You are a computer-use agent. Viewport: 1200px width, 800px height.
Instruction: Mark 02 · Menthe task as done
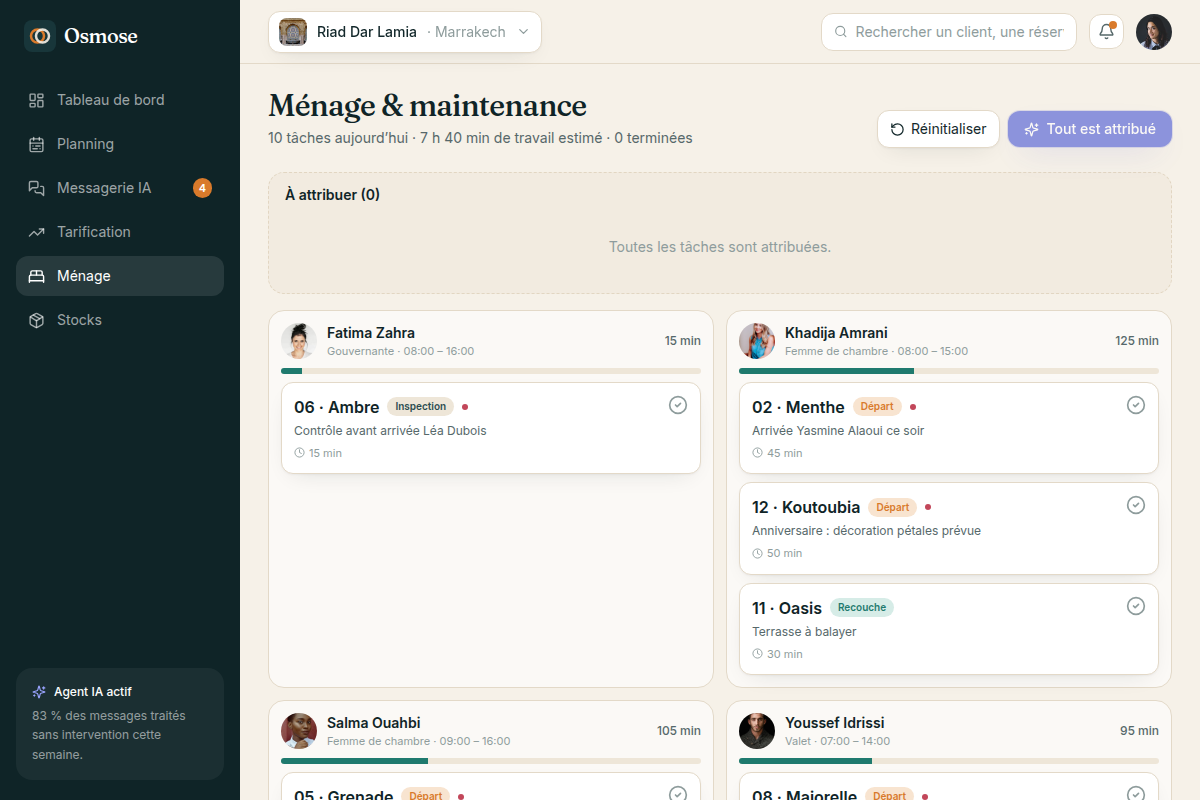1136,405
